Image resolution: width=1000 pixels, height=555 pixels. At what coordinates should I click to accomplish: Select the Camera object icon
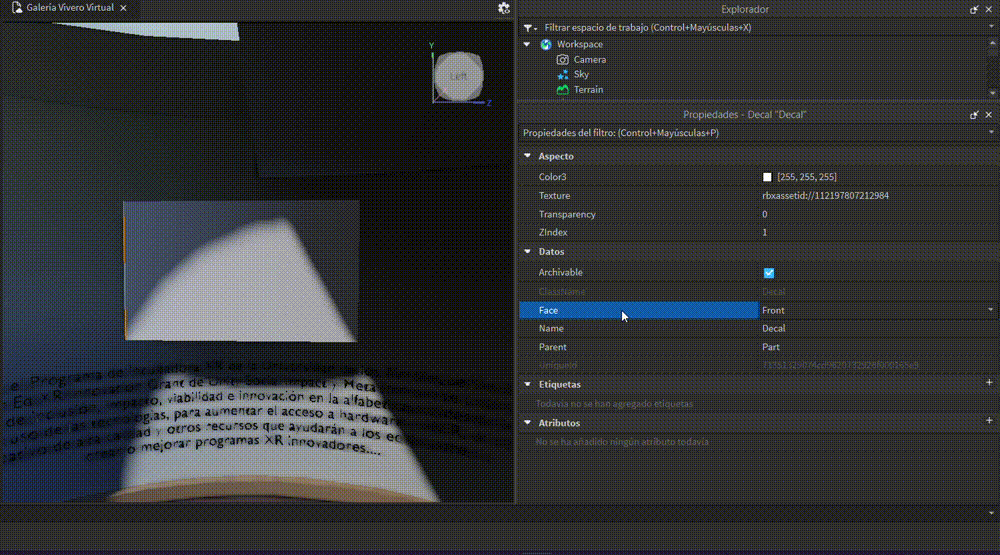tap(562, 60)
